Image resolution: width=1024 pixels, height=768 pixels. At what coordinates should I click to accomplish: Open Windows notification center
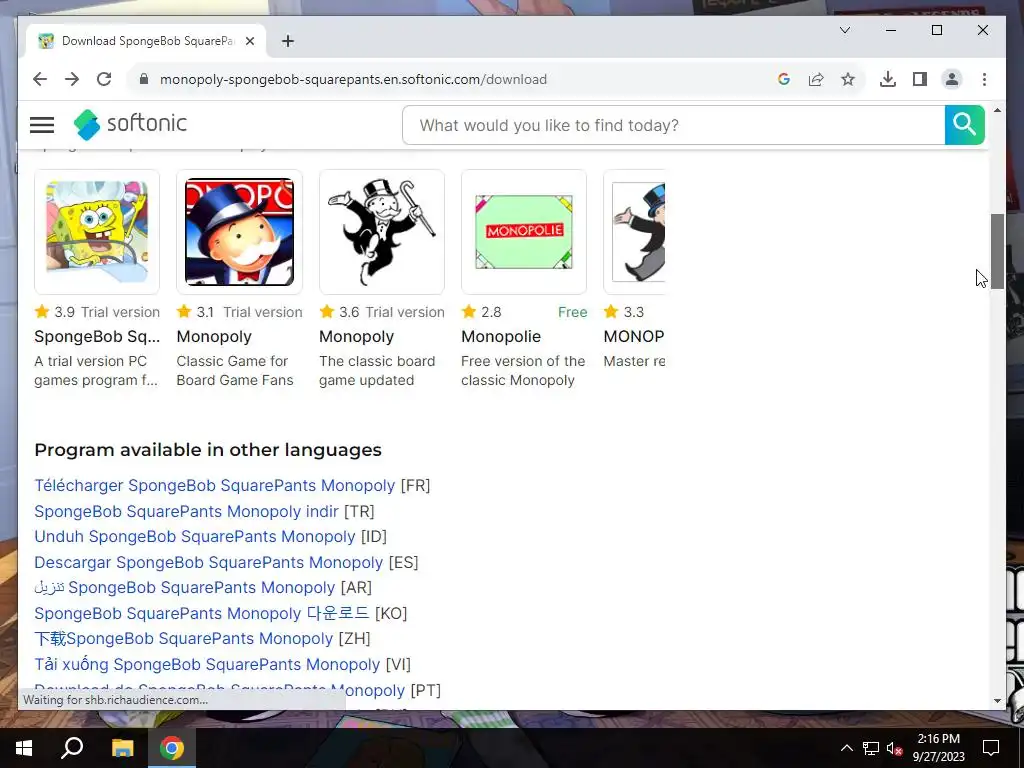(x=991, y=748)
